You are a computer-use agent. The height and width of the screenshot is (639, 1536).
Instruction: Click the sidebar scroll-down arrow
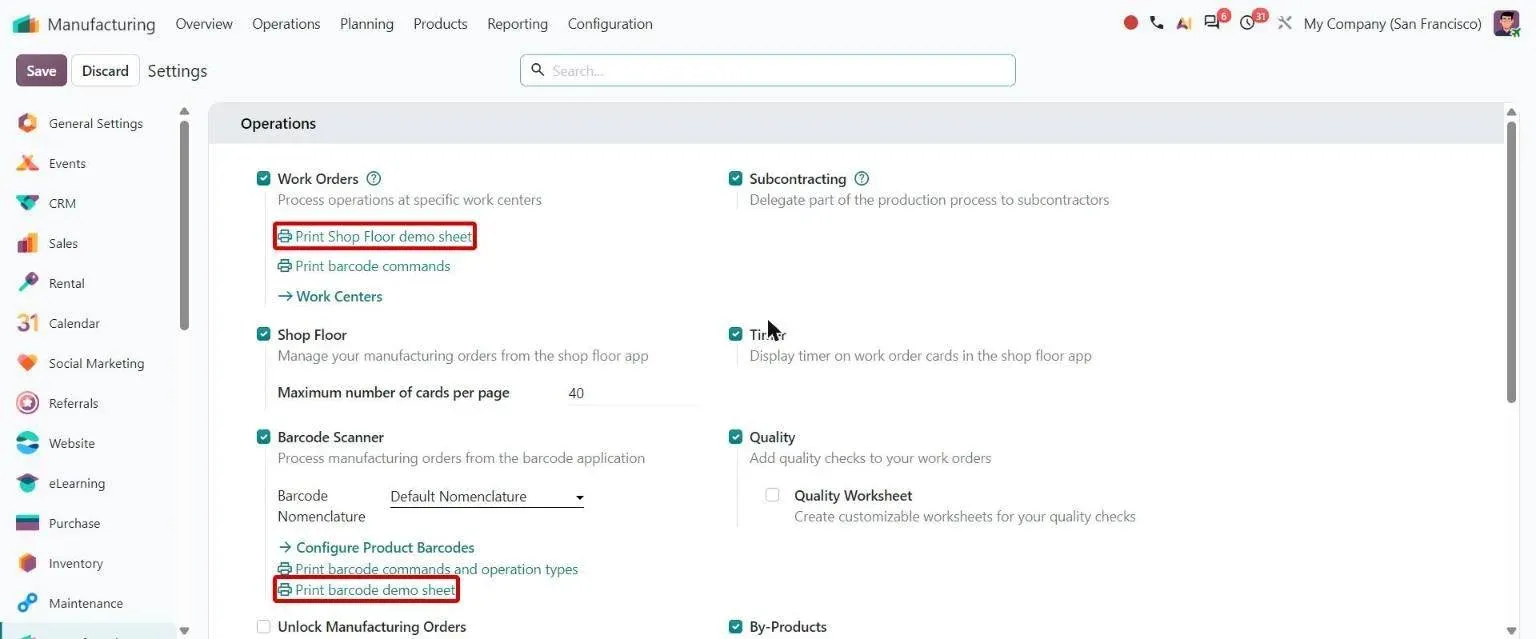tap(183, 631)
